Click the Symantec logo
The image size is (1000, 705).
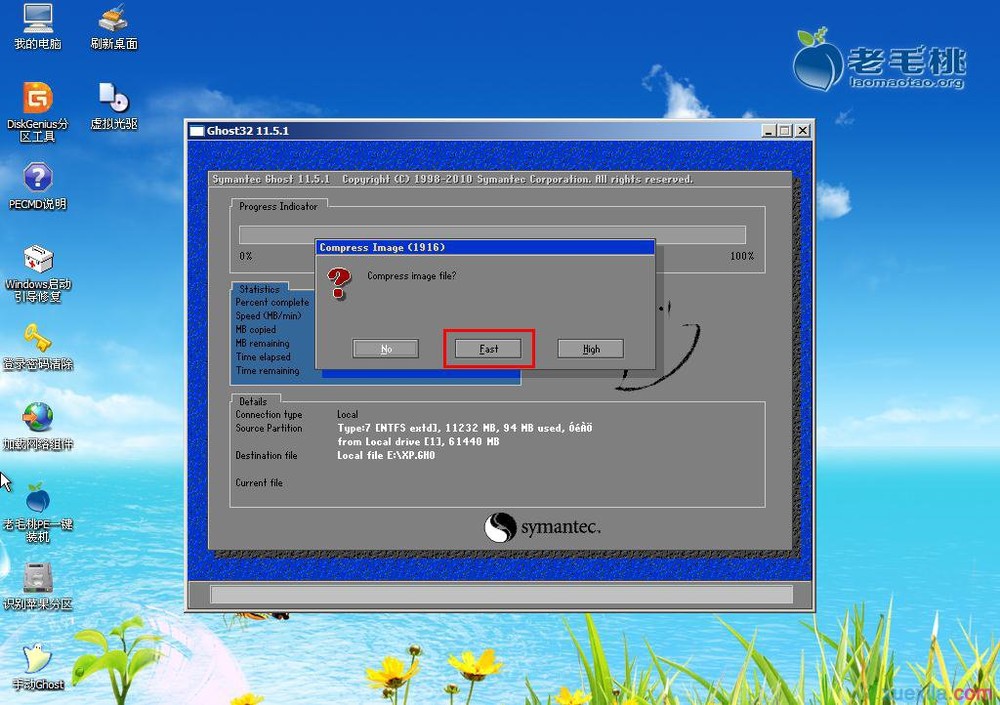pos(542,528)
